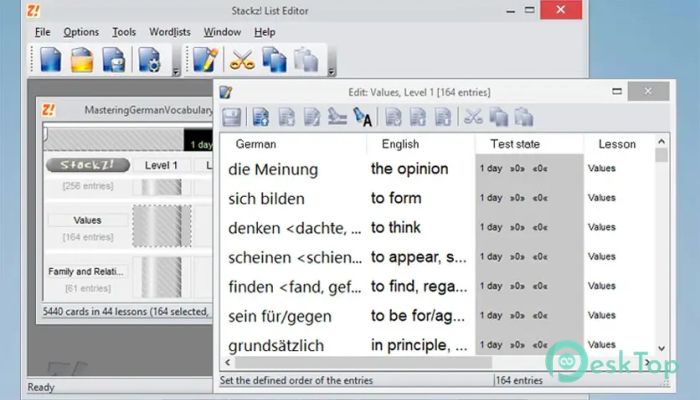Click the page-with-checkmark icon in Edit window
700x400 pixels.
[x=393, y=117]
